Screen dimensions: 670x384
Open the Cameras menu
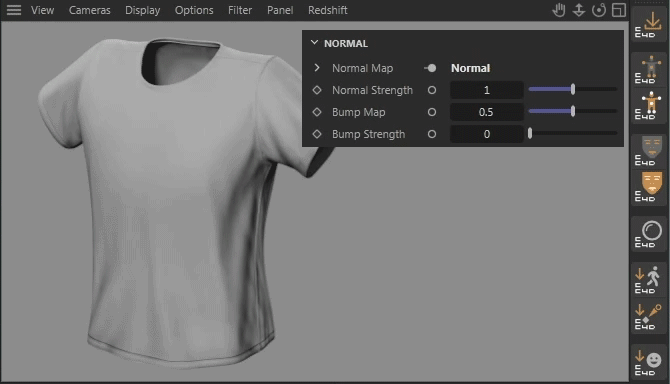[89, 10]
